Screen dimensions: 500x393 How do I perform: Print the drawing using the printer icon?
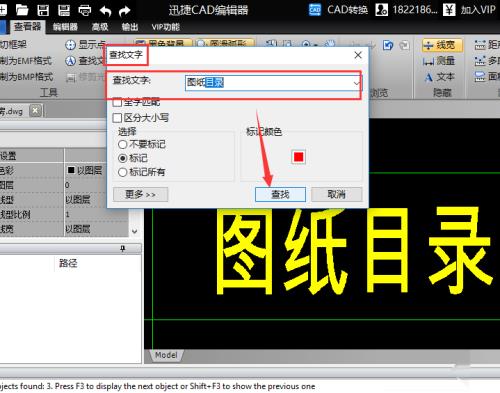85,10
